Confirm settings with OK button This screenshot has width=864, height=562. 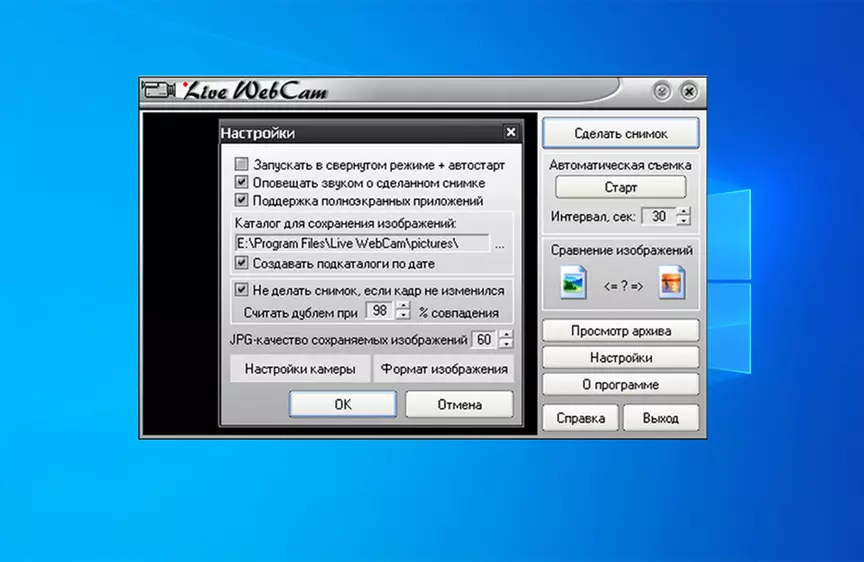(x=343, y=404)
